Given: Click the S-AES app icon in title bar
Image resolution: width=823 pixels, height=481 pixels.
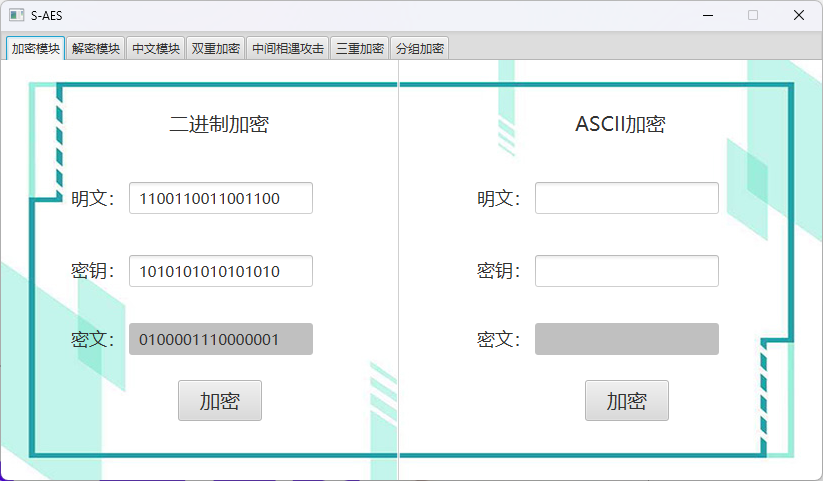Looking at the screenshot, I should point(17,15).
